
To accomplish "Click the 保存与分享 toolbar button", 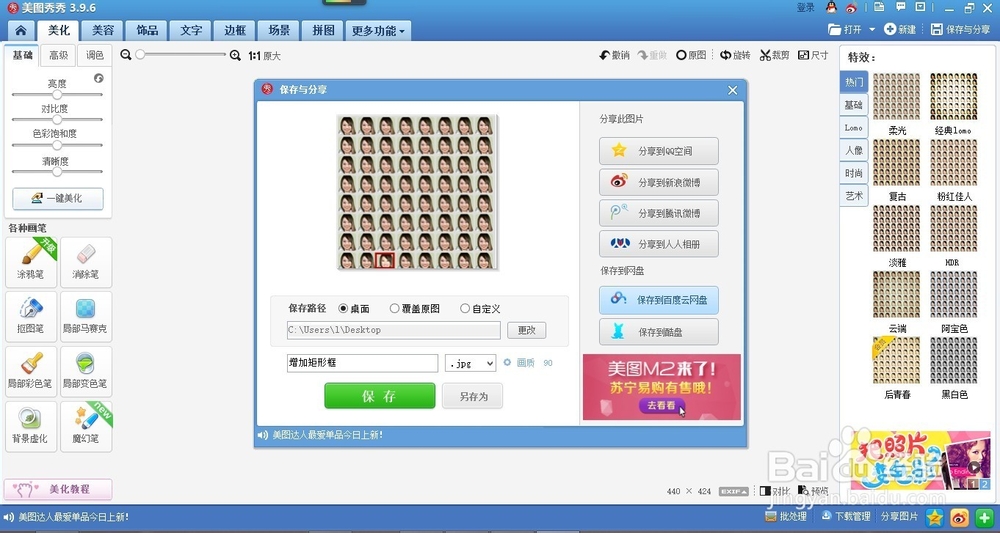I will pos(960,30).
